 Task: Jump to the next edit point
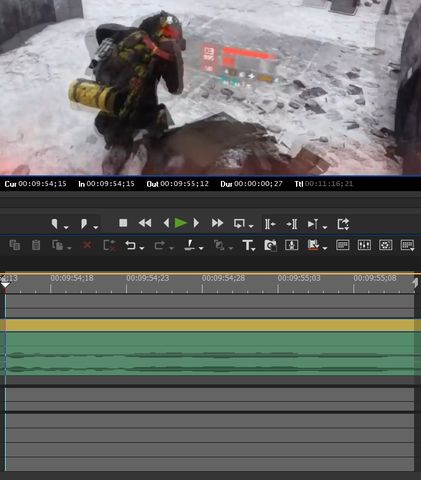[292, 224]
